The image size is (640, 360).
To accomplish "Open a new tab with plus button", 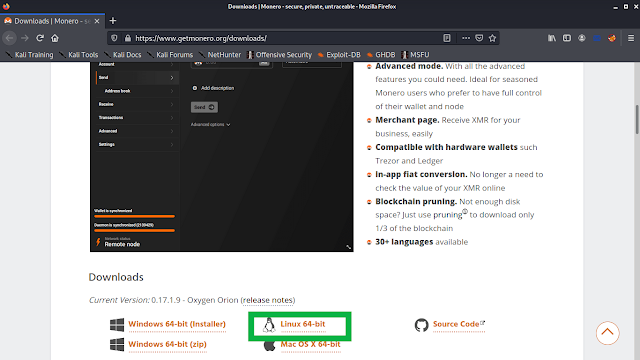I will [x=113, y=21].
